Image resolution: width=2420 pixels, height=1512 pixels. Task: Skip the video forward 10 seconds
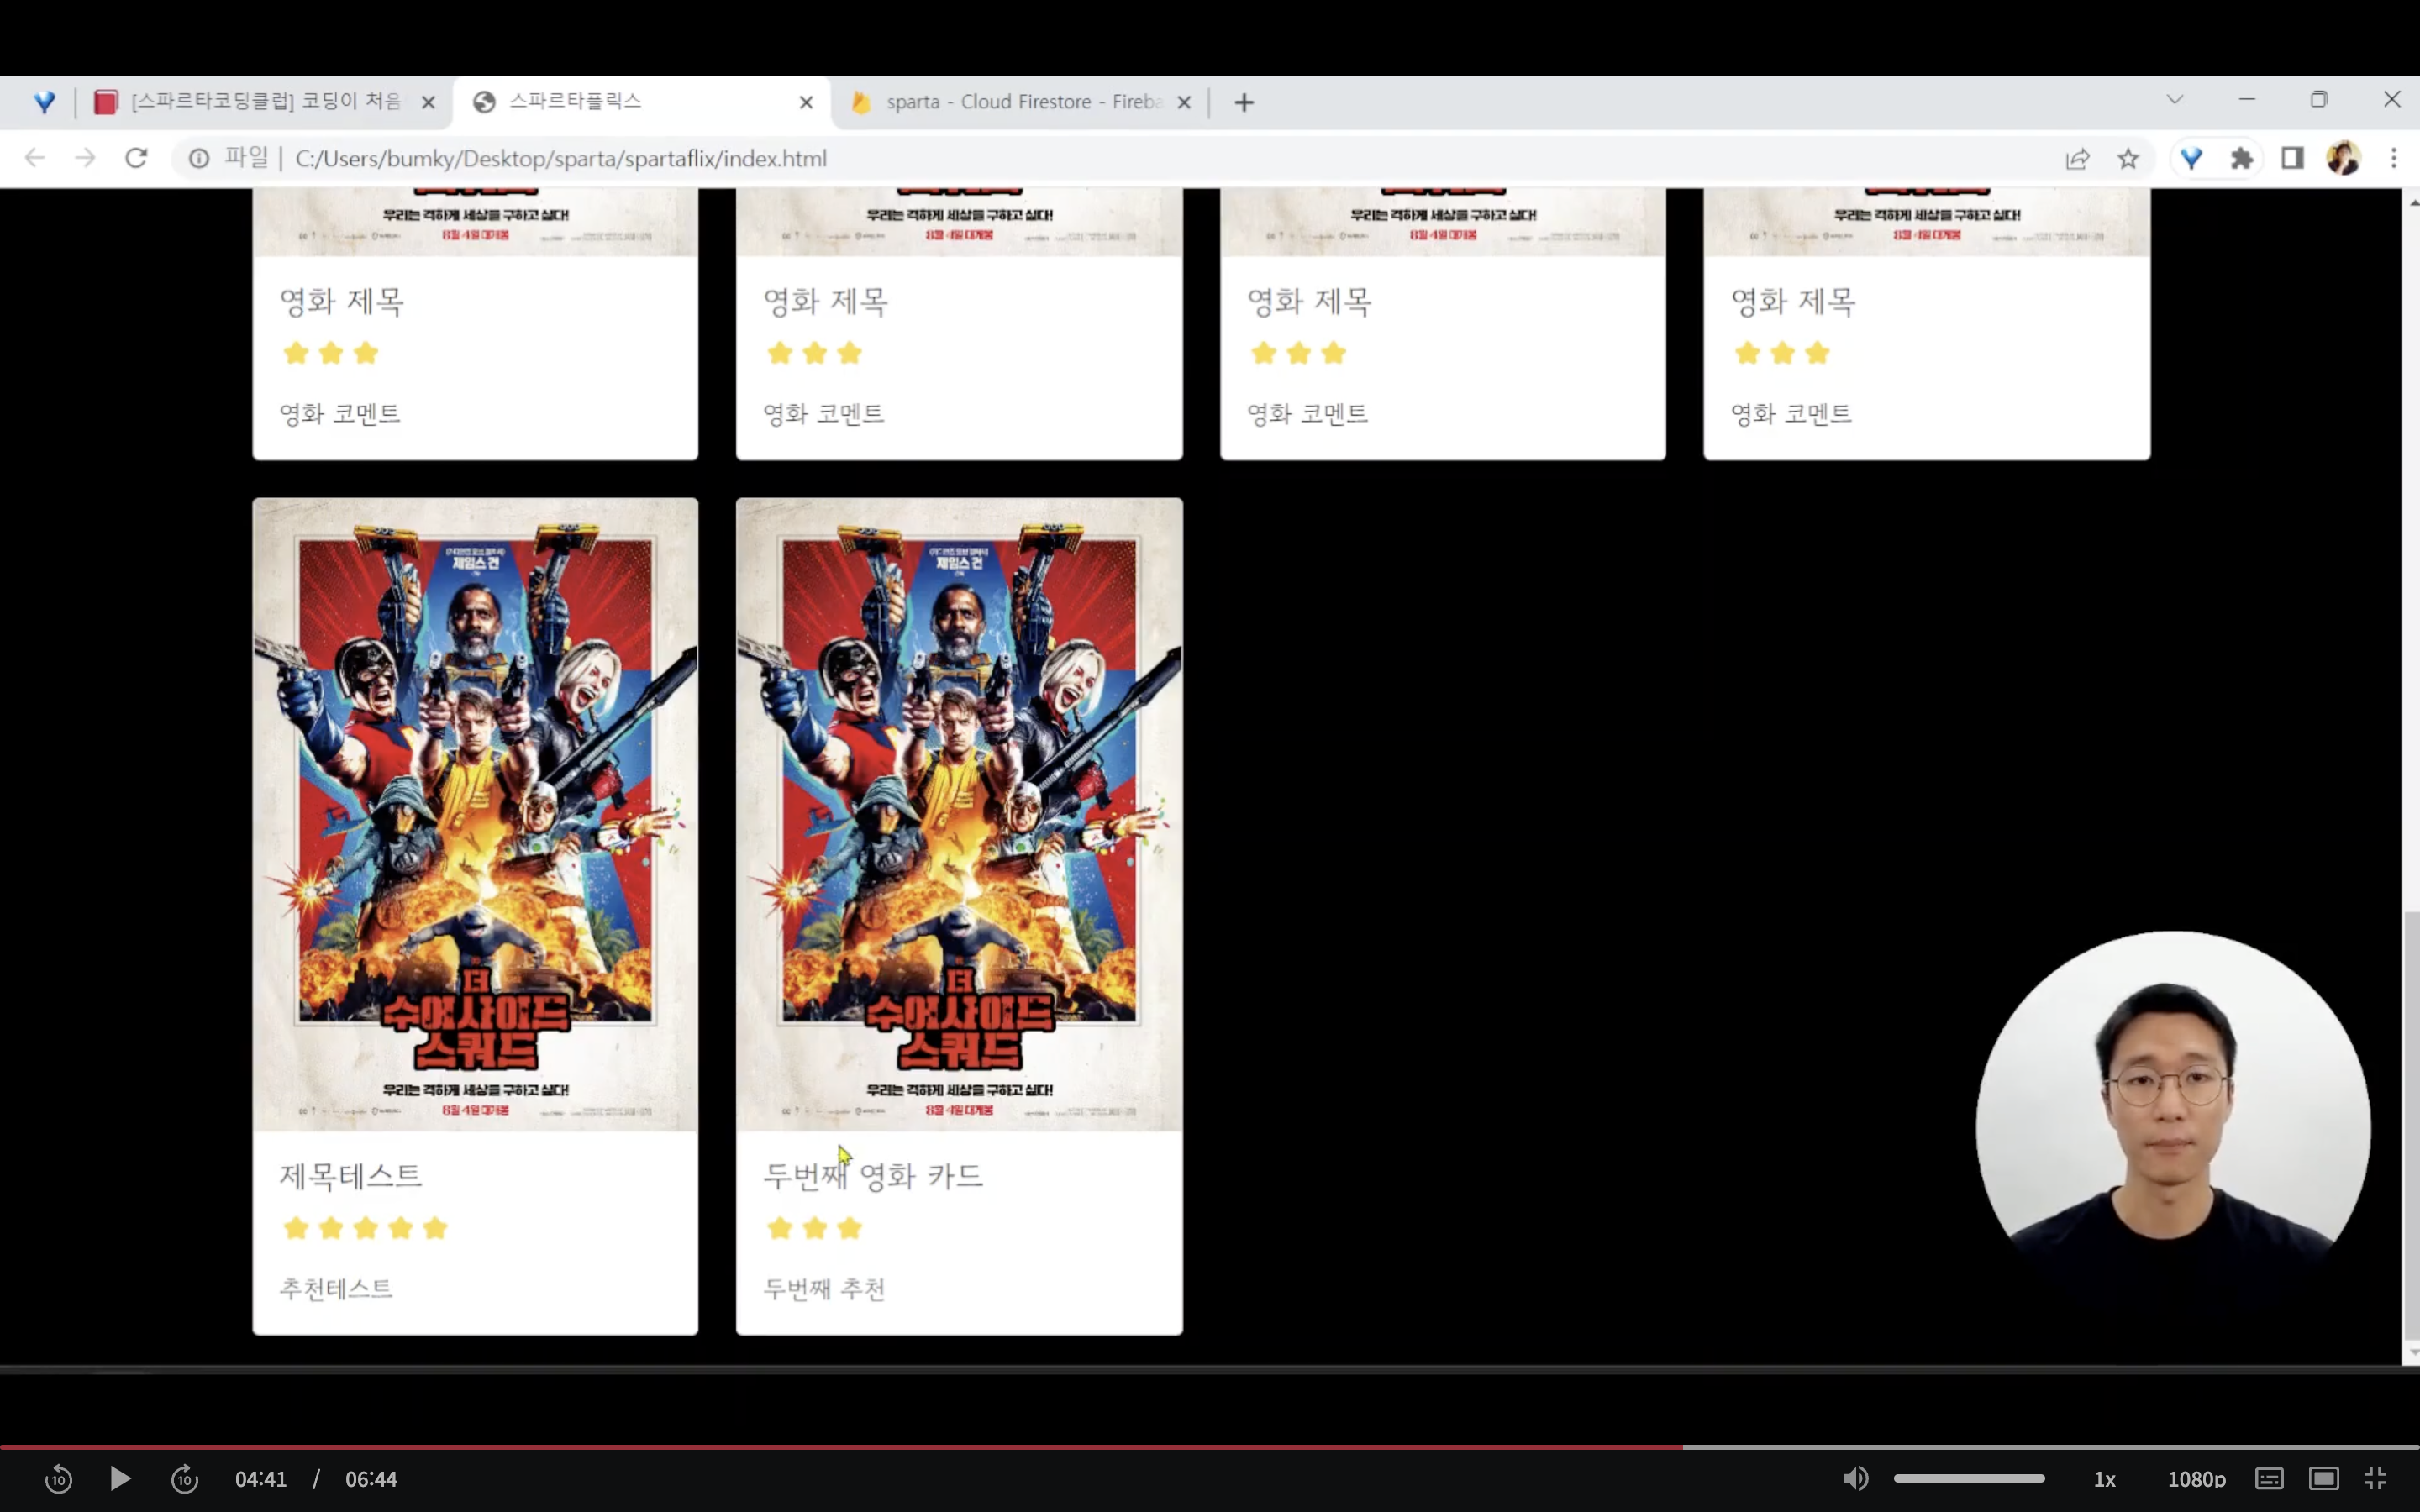click(184, 1479)
